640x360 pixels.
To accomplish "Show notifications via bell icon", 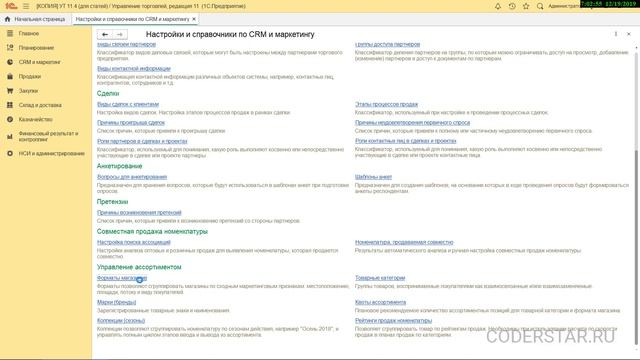I will point(498,6).
